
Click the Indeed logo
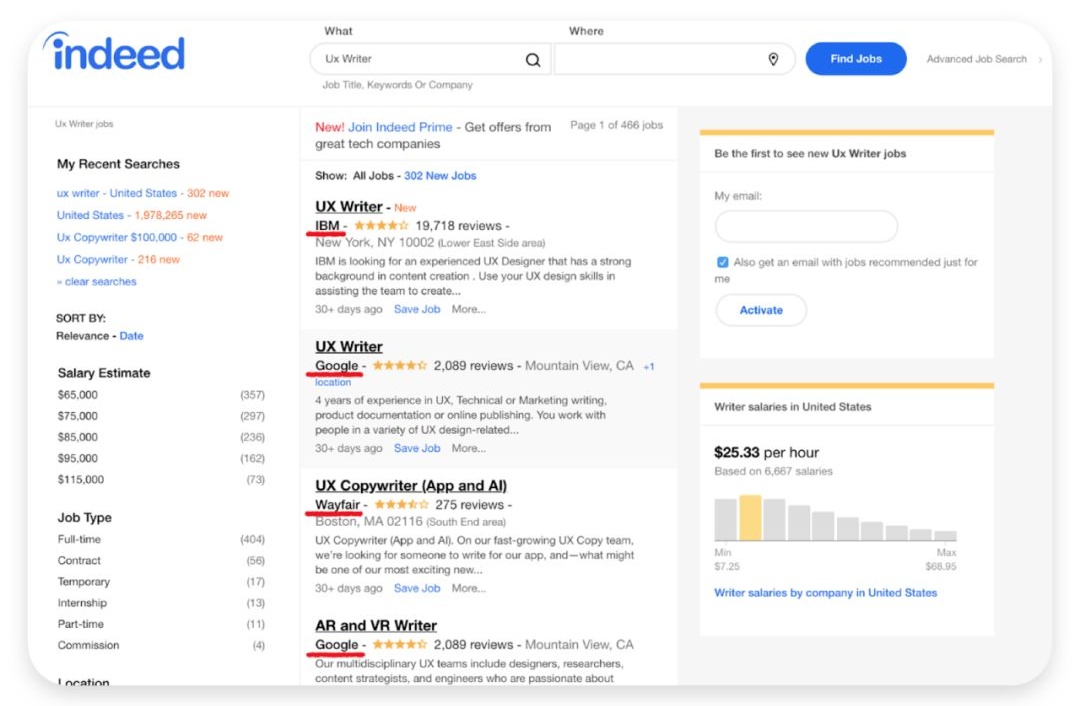pyautogui.click(x=114, y=52)
